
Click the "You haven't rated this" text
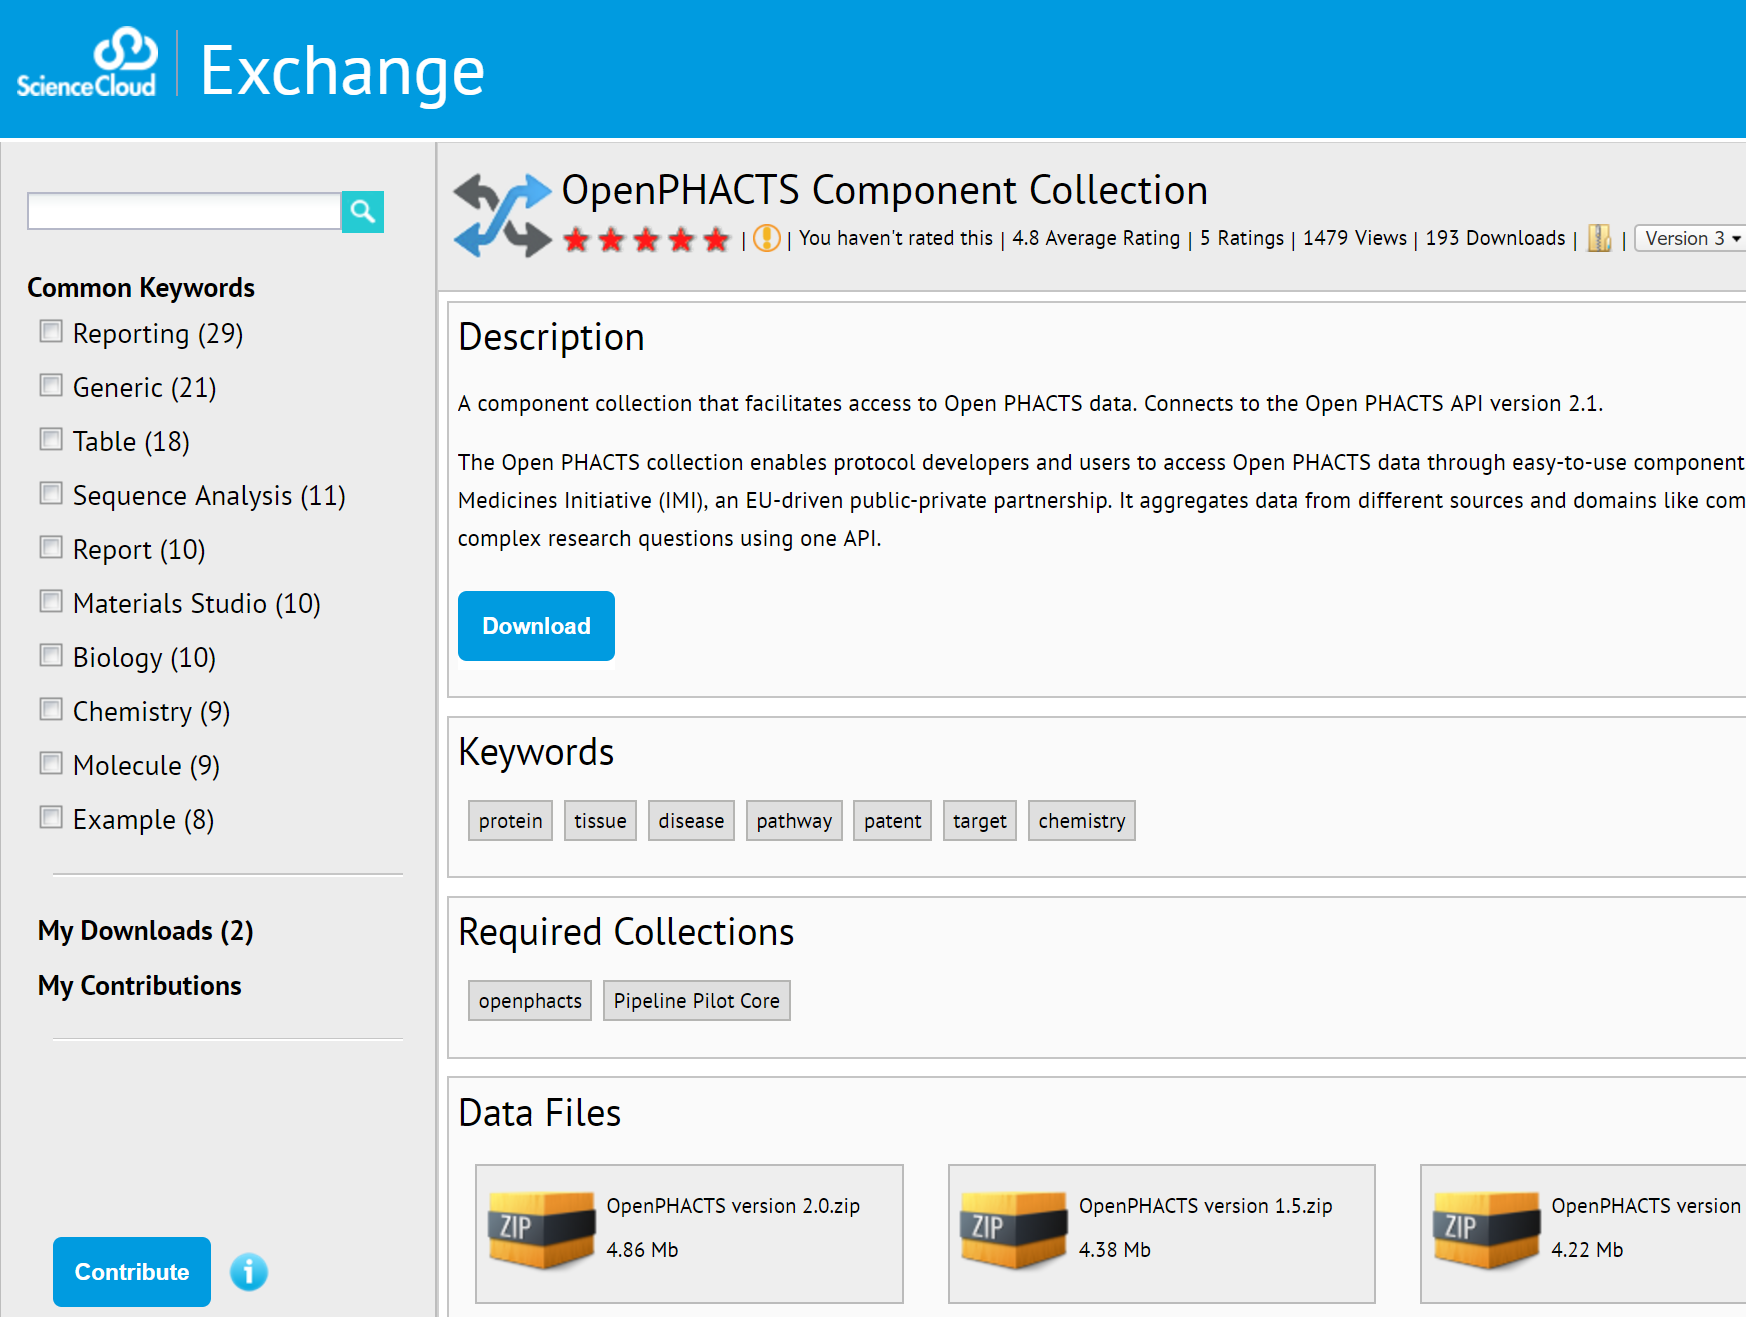pyautogui.click(x=896, y=238)
